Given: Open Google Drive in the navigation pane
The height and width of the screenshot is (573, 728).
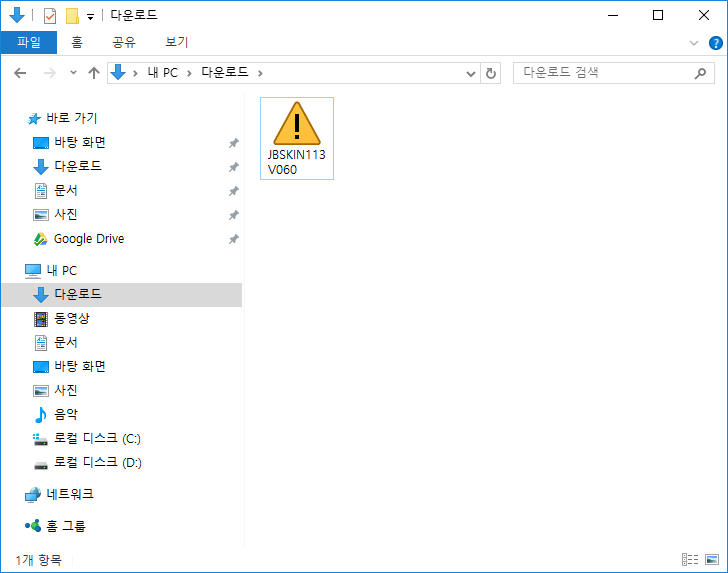Looking at the screenshot, I should (x=89, y=239).
